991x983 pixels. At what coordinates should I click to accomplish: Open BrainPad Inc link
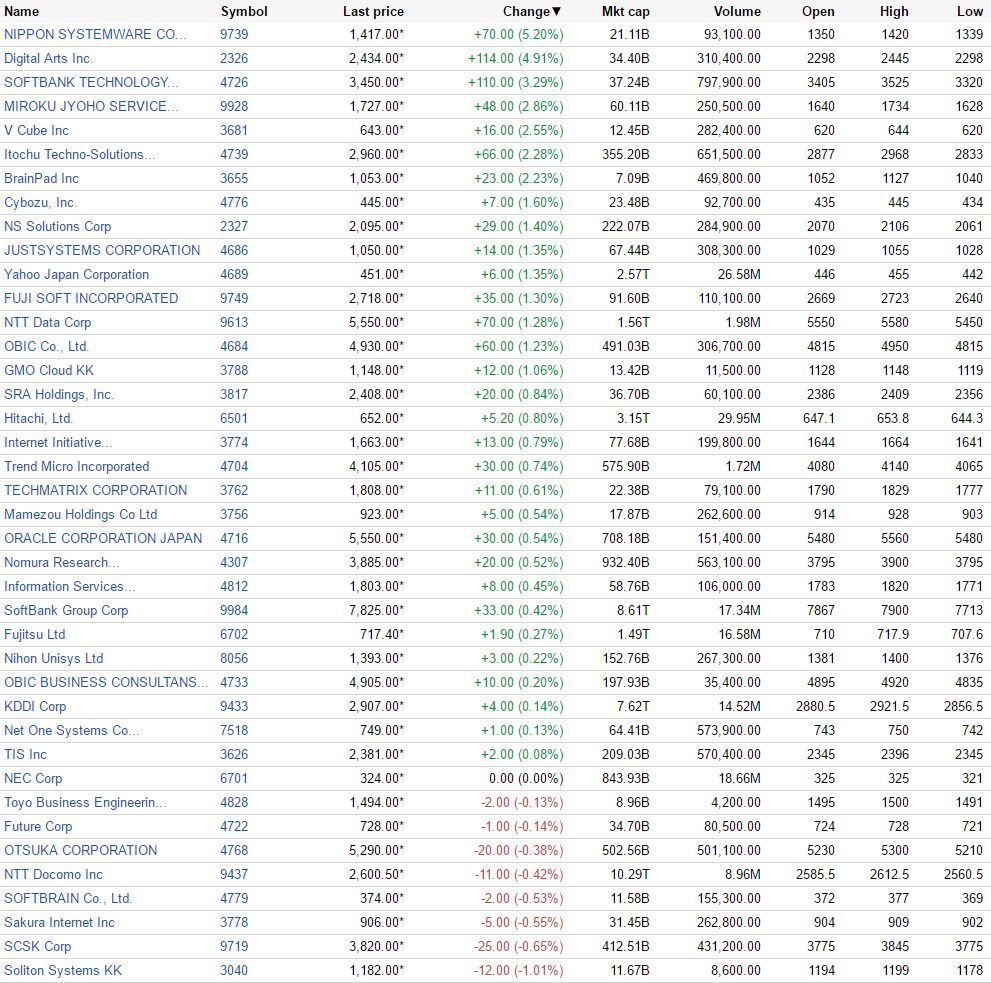[x=41, y=178]
